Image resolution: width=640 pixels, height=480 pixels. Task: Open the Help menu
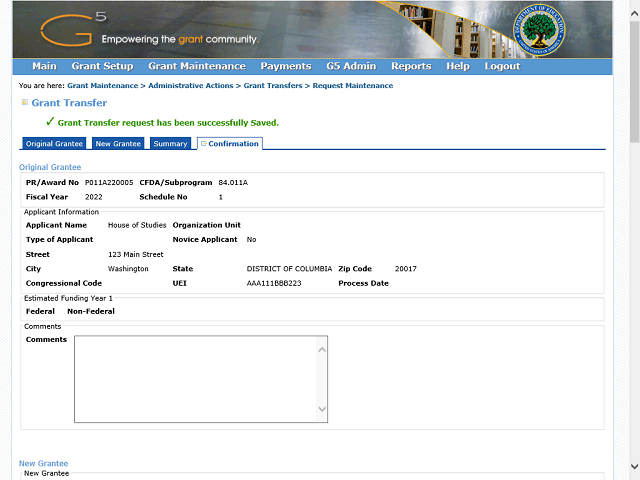point(458,66)
